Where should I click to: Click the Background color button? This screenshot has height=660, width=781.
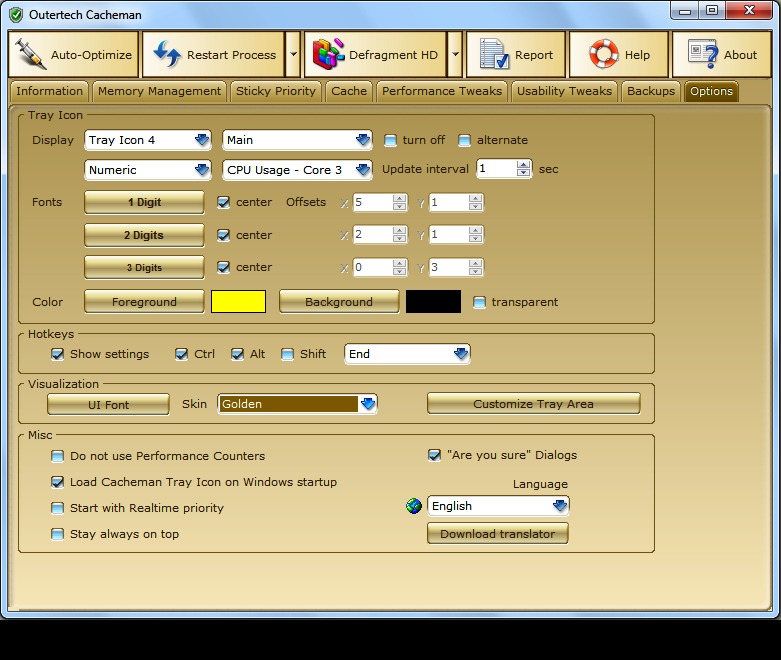coord(339,302)
